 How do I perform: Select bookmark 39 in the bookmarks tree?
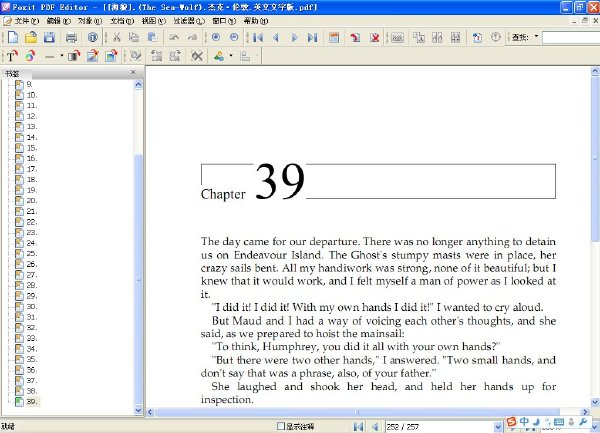tap(32, 401)
